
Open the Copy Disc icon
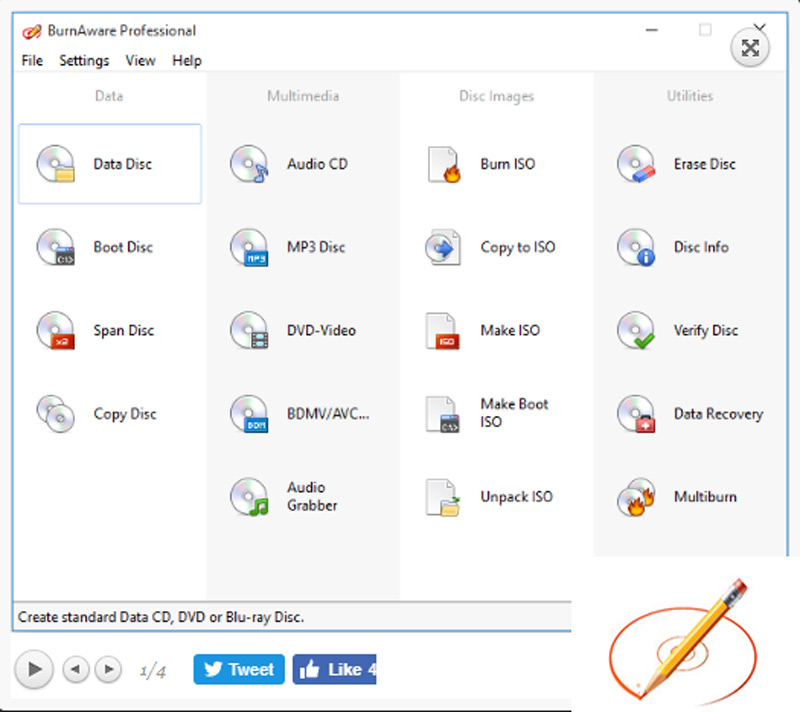pyautogui.click(x=56, y=414)
